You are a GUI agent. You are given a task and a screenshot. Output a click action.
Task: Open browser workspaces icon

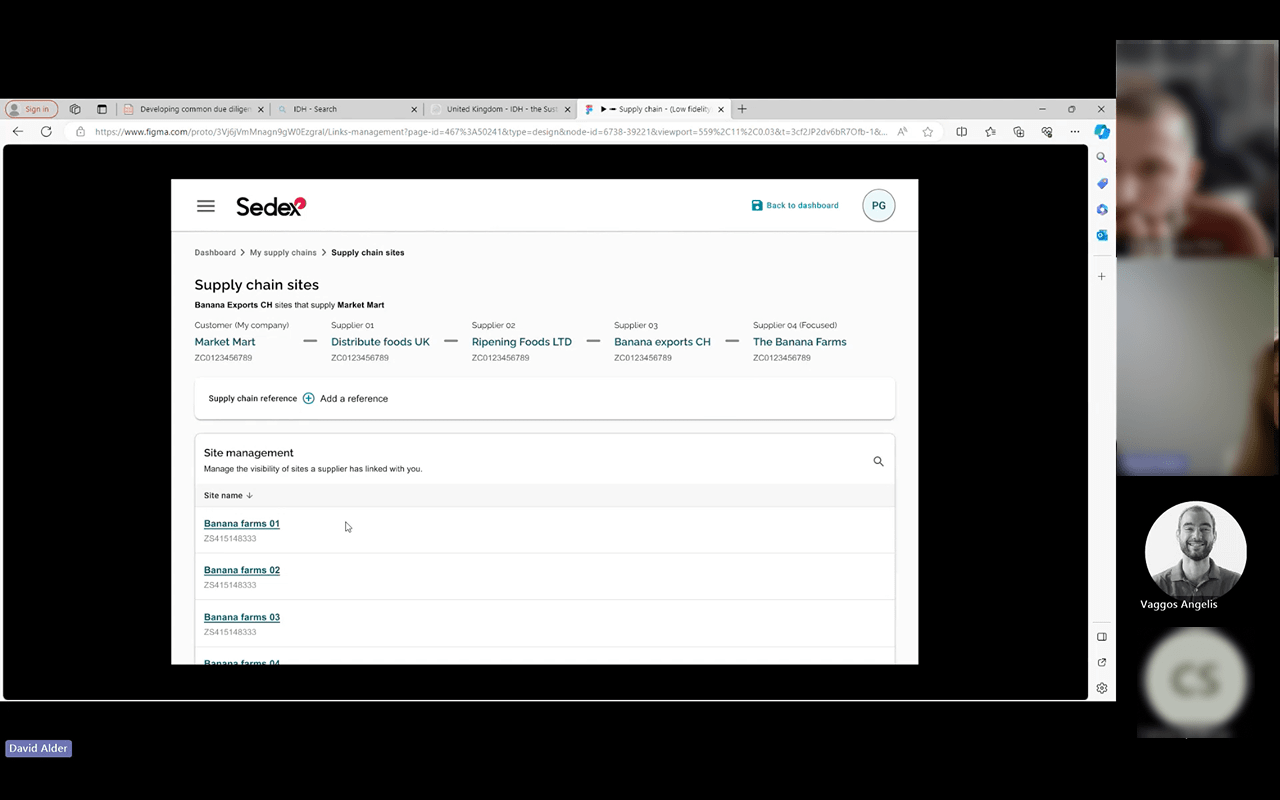(x=75, y=109)
